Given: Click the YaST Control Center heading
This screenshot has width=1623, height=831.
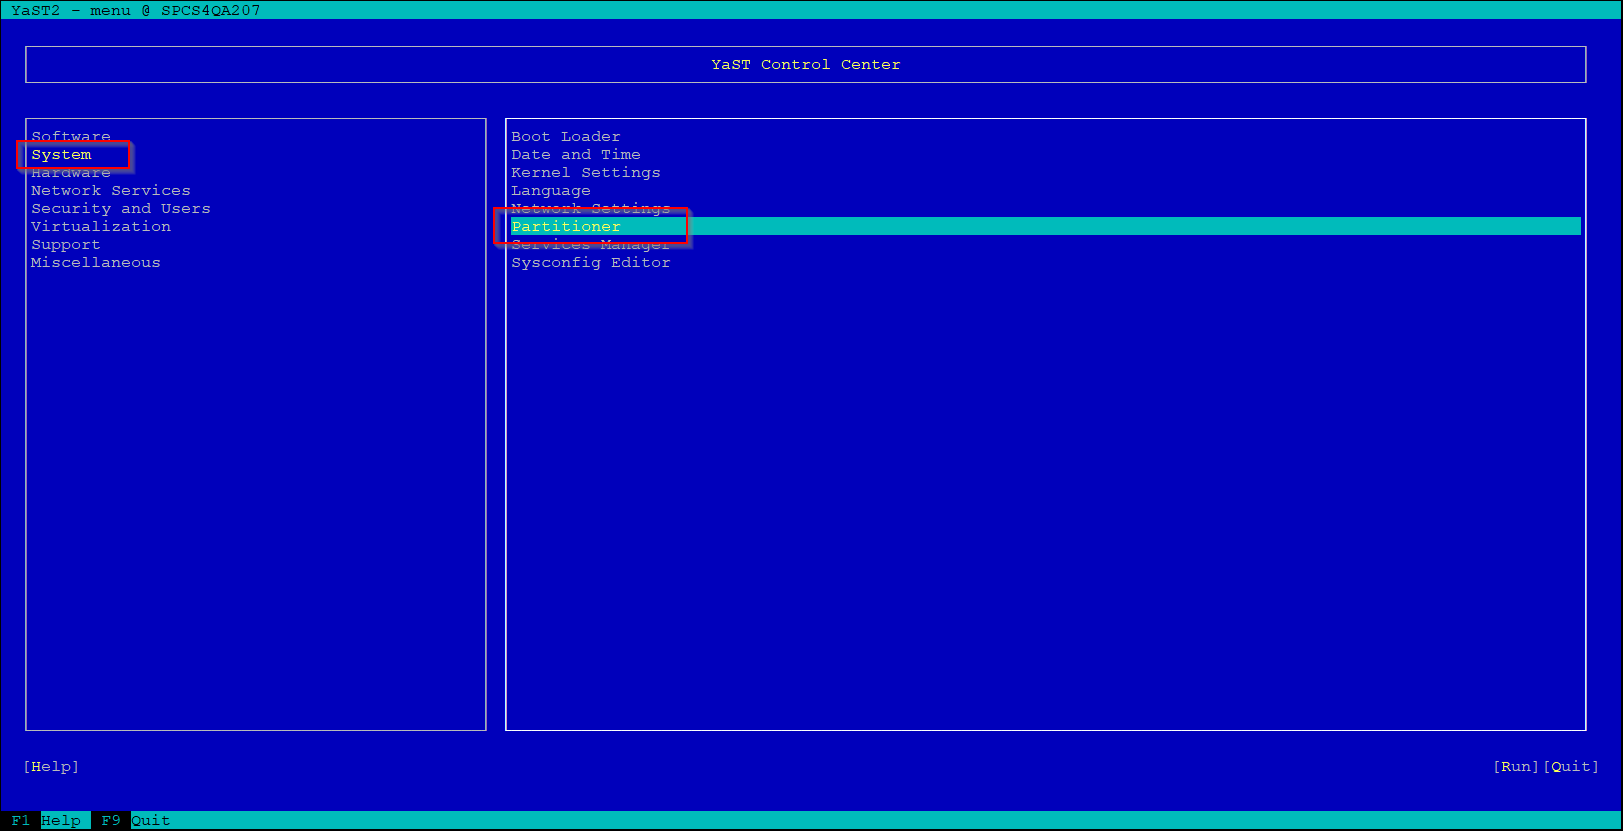Looking at the screenshot, I should [x=806, y=65].
